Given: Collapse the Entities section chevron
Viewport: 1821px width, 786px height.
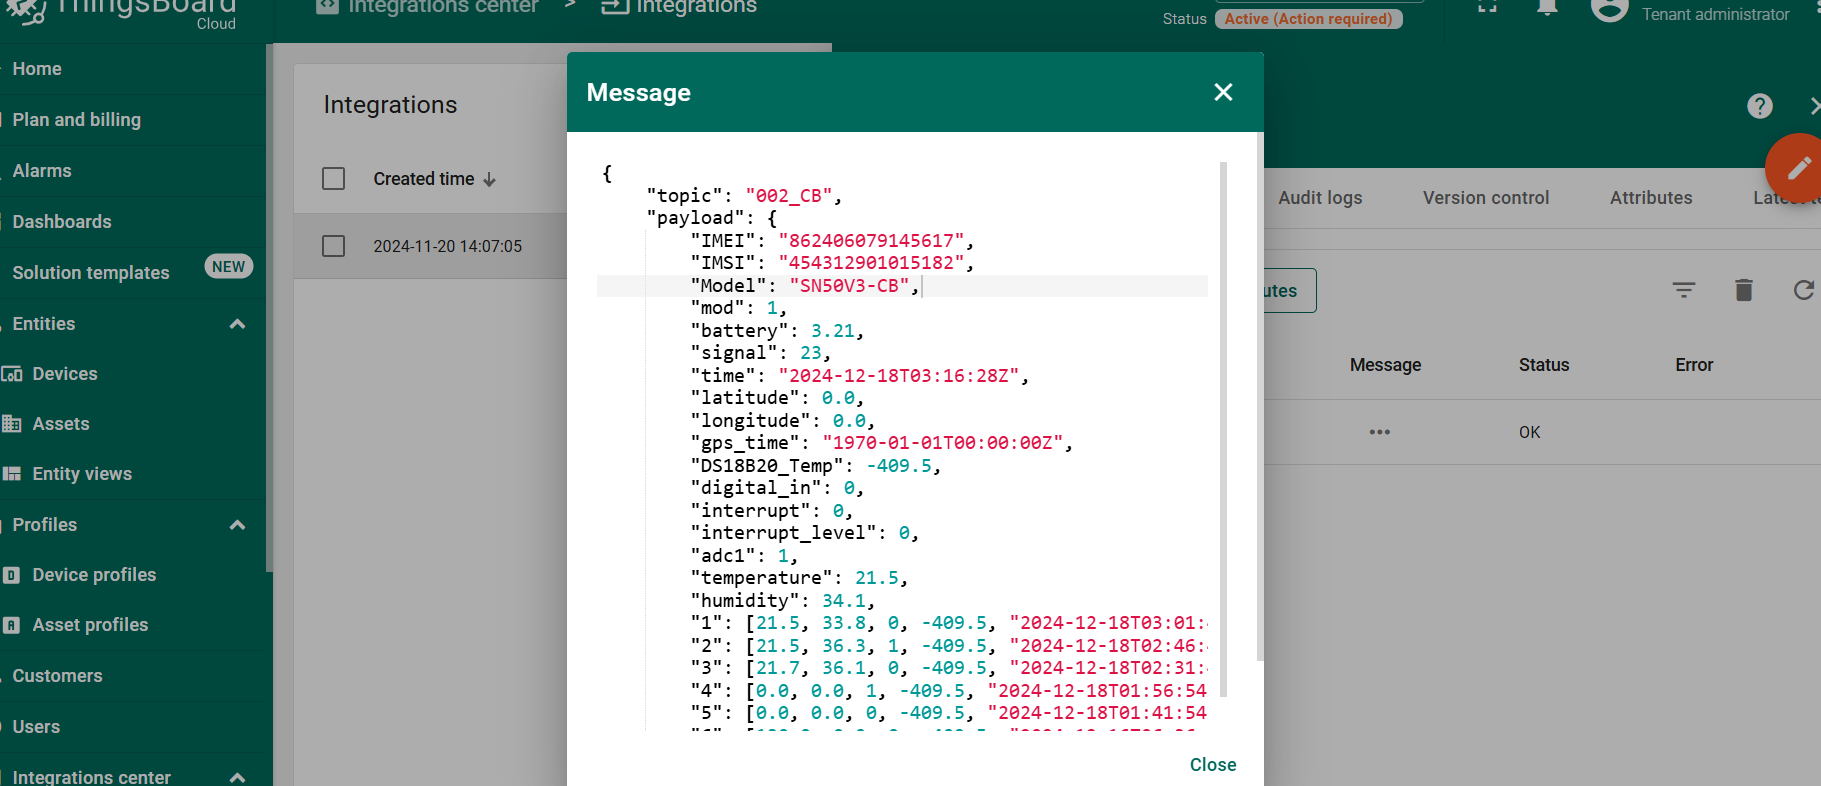Looking at the screenshot, I should [237, 324].
